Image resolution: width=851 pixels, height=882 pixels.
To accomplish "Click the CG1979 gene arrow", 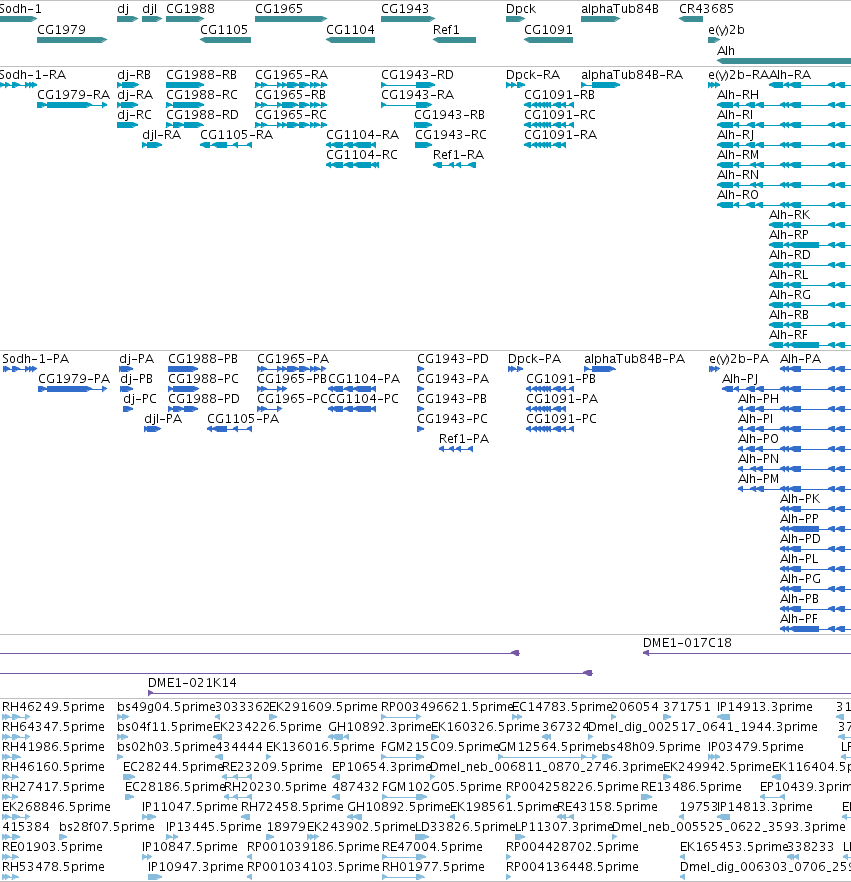I will (x=72, y=40).
